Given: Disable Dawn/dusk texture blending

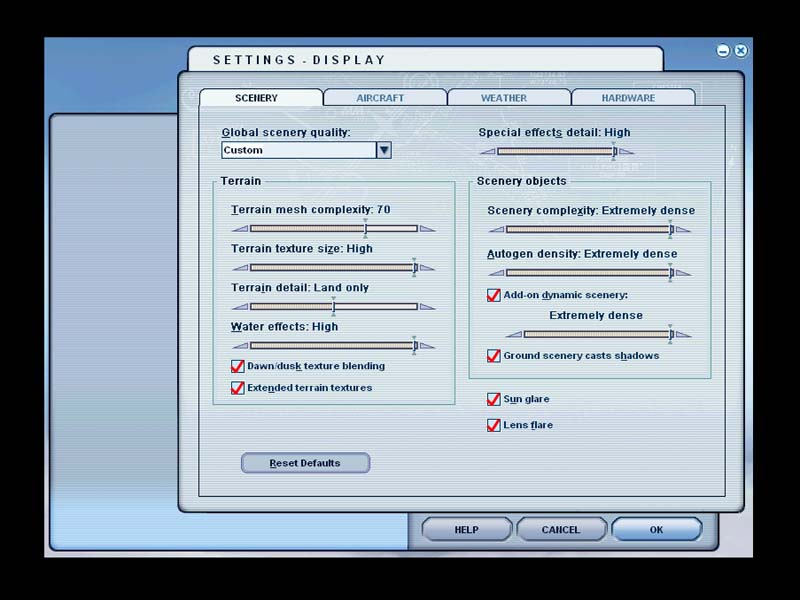Looking at the screenshot, I should 237,366.
